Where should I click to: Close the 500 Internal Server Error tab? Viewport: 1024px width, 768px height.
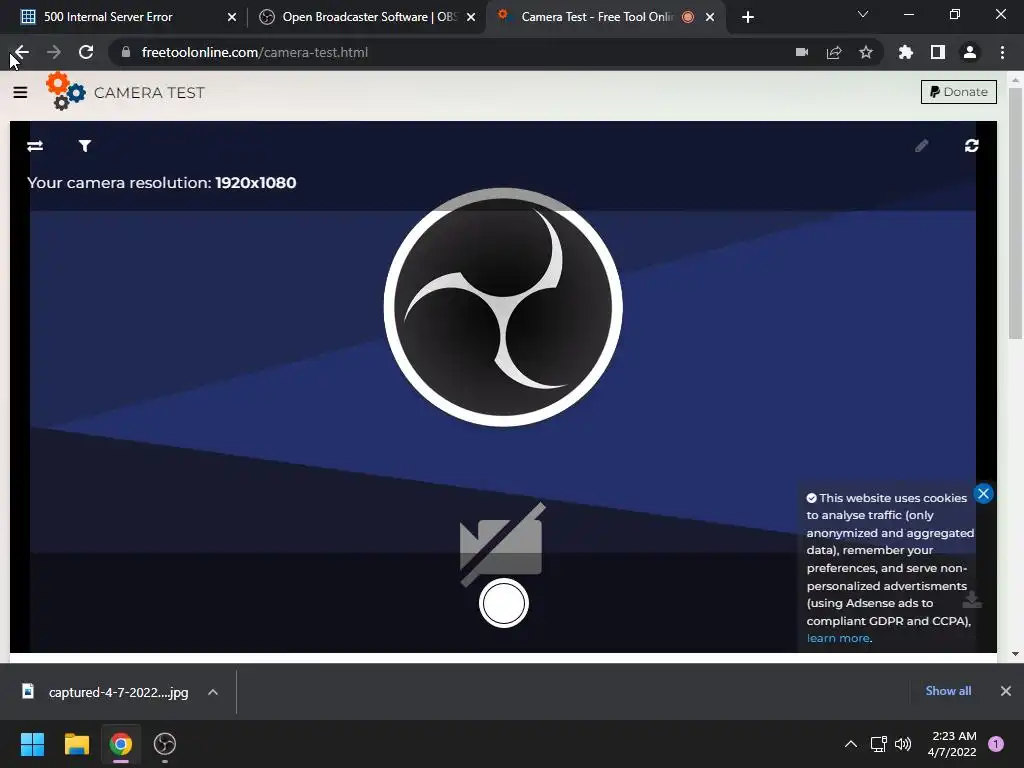[231, 17]
